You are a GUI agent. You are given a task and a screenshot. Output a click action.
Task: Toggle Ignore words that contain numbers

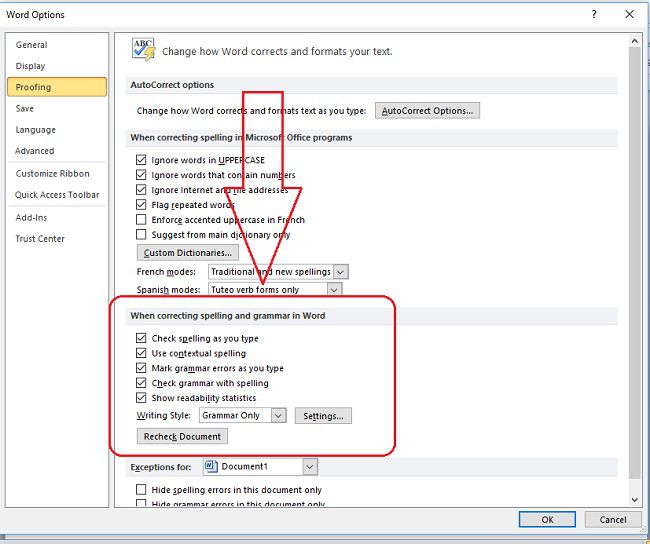click(141, 175)
